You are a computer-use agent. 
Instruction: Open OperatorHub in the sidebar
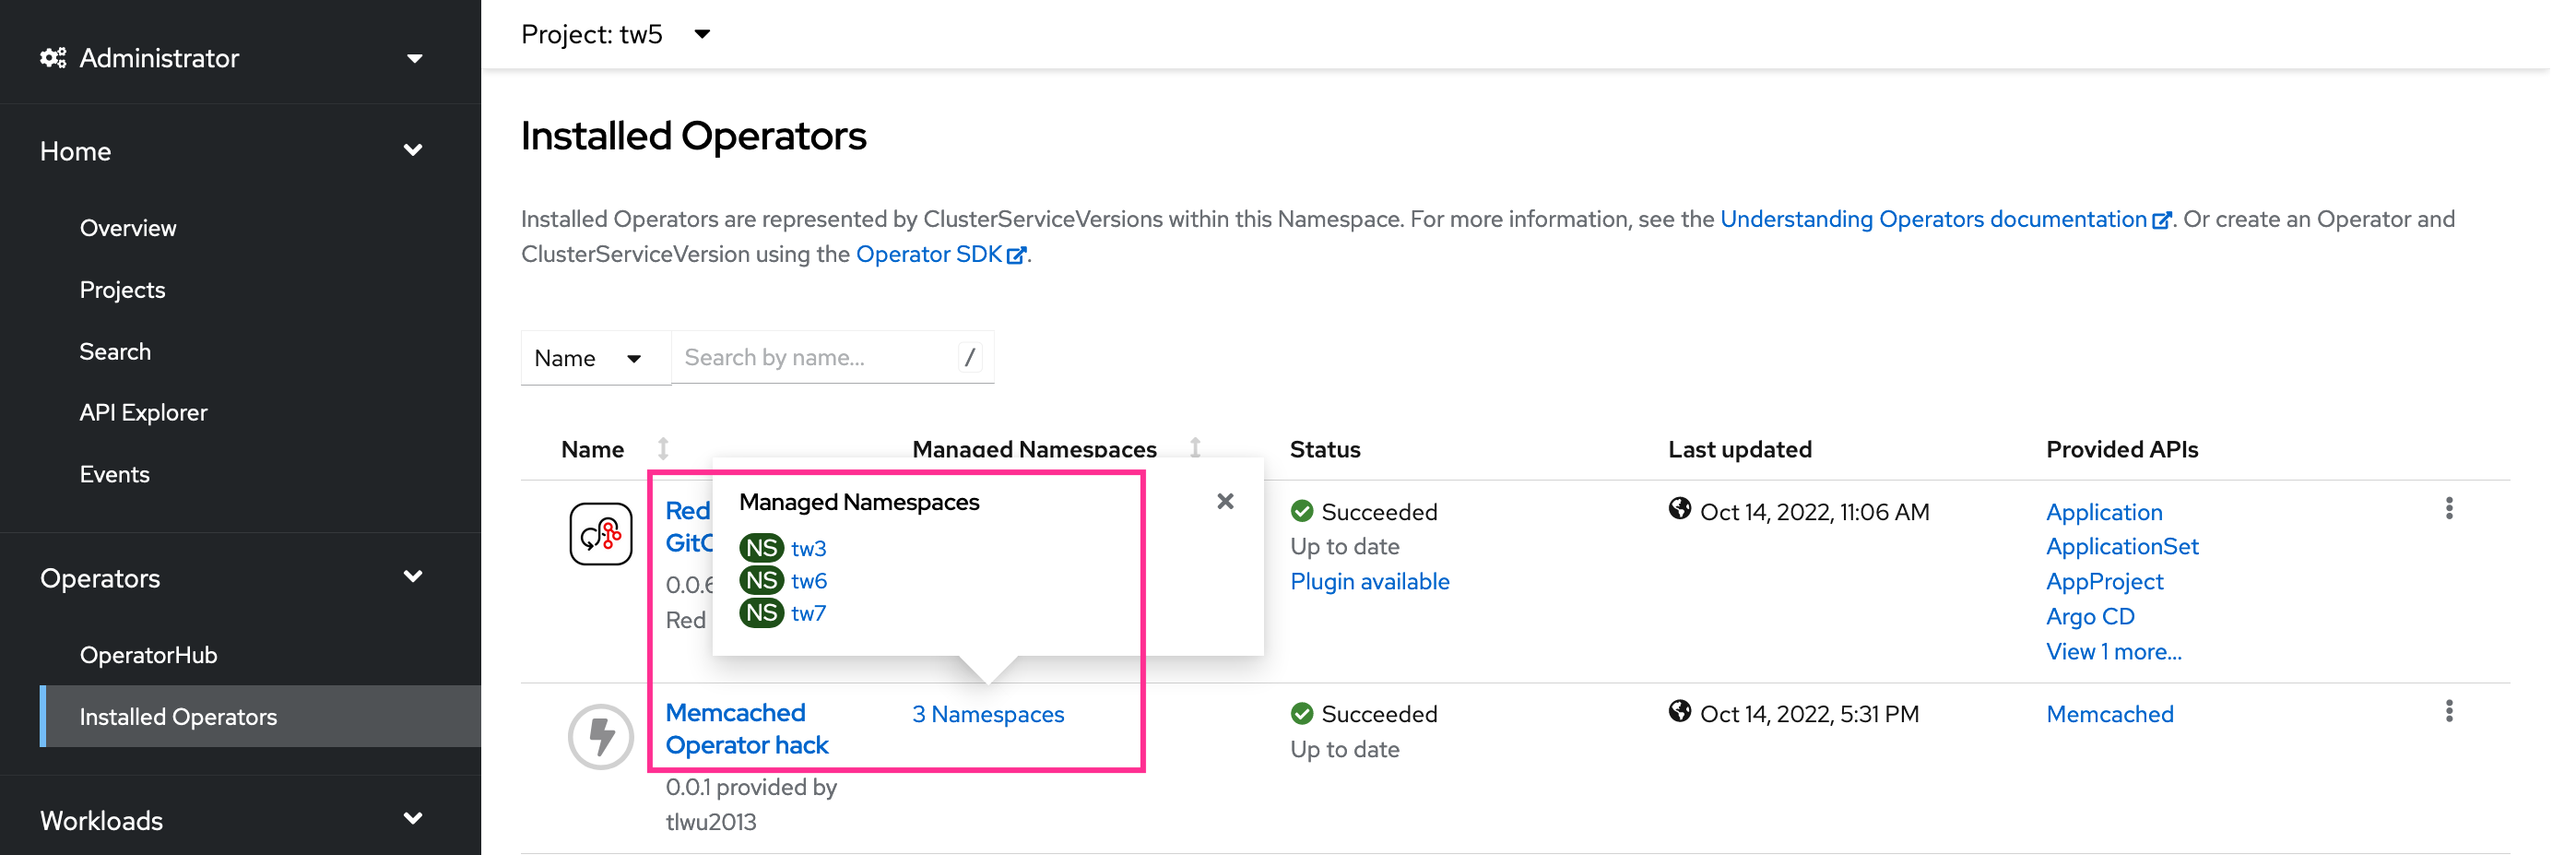click(x=148, y=655)
